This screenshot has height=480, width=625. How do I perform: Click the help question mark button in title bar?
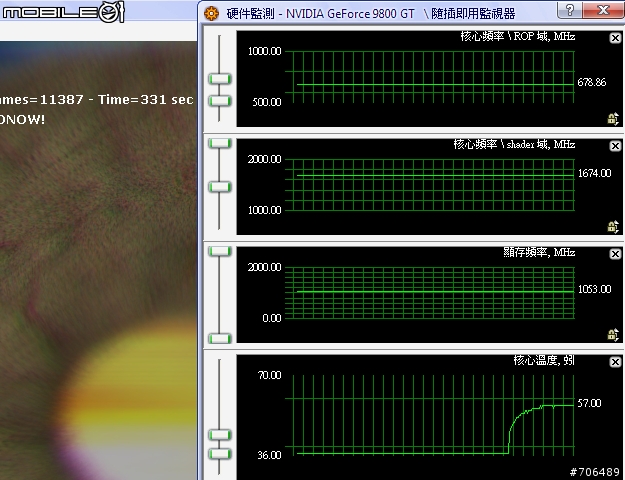(x=570, y=10)
